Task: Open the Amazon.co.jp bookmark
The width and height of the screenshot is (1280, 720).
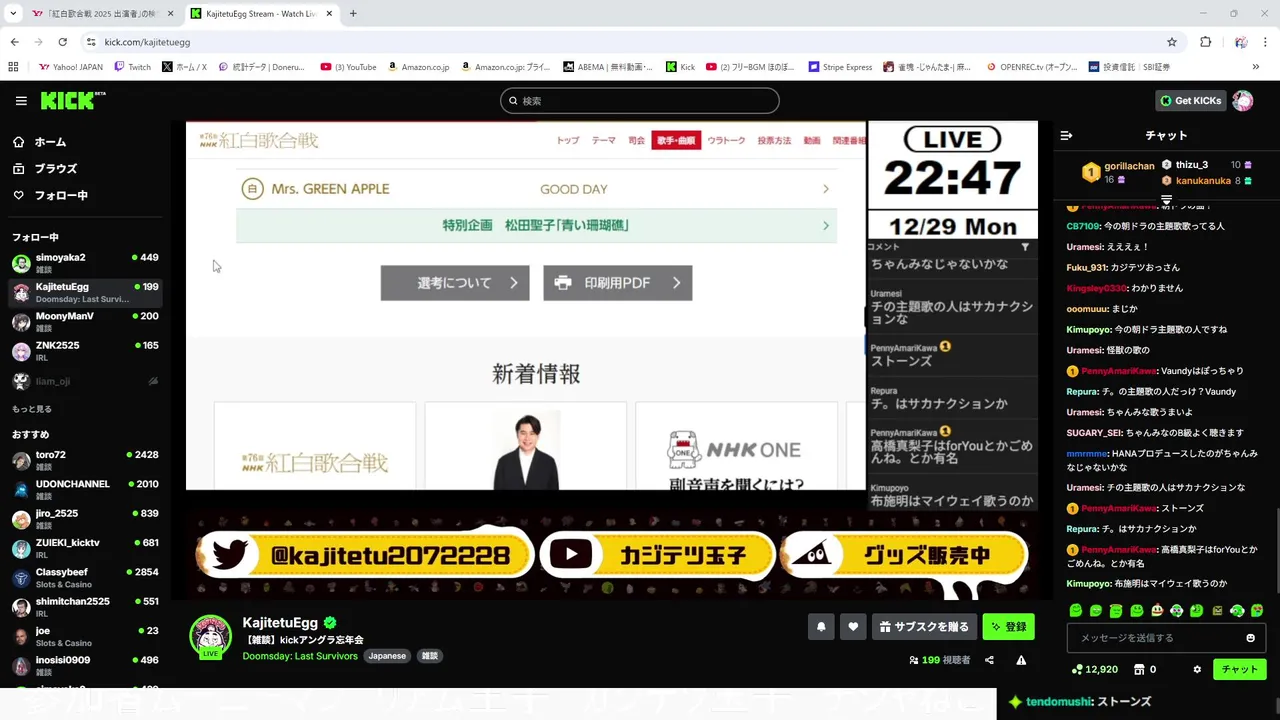Action: coord(418,67)
